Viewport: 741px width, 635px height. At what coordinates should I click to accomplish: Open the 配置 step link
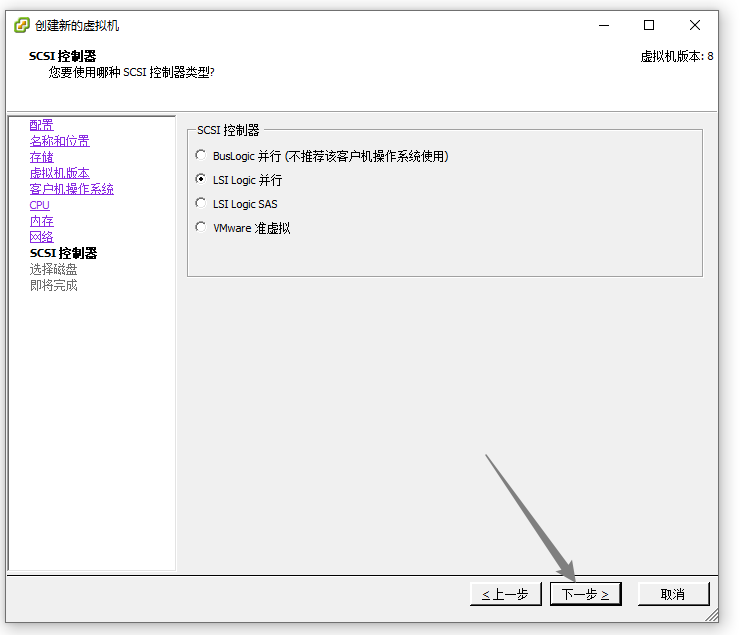pos(42,125)
